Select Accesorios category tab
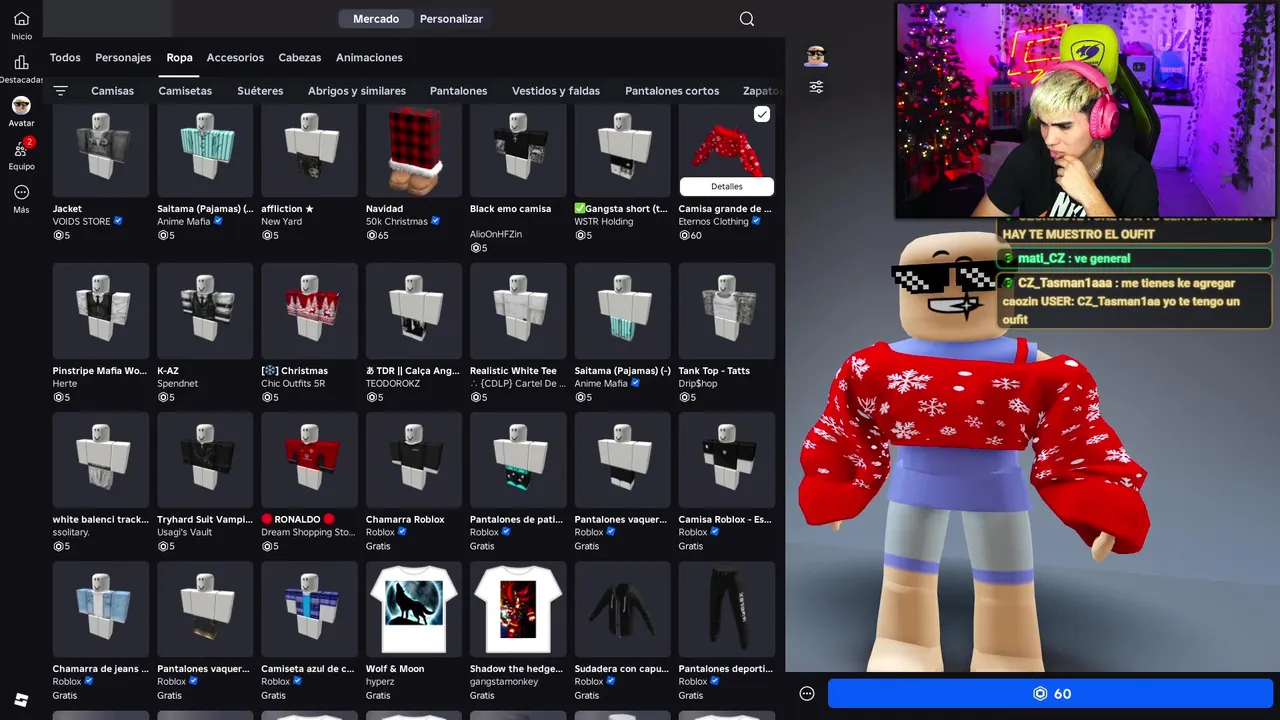Viewport: 1280px width, 720px height. [235, 58]
